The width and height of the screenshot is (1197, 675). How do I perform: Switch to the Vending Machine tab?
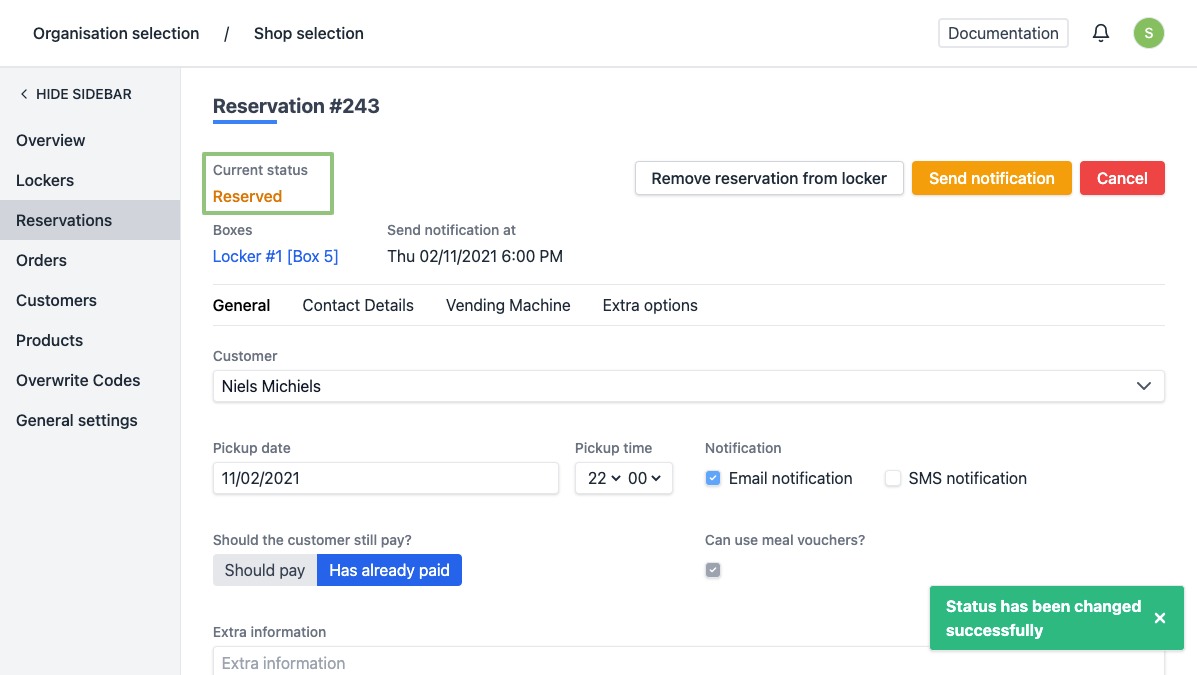pyautogui.click(x=508, y=306)
